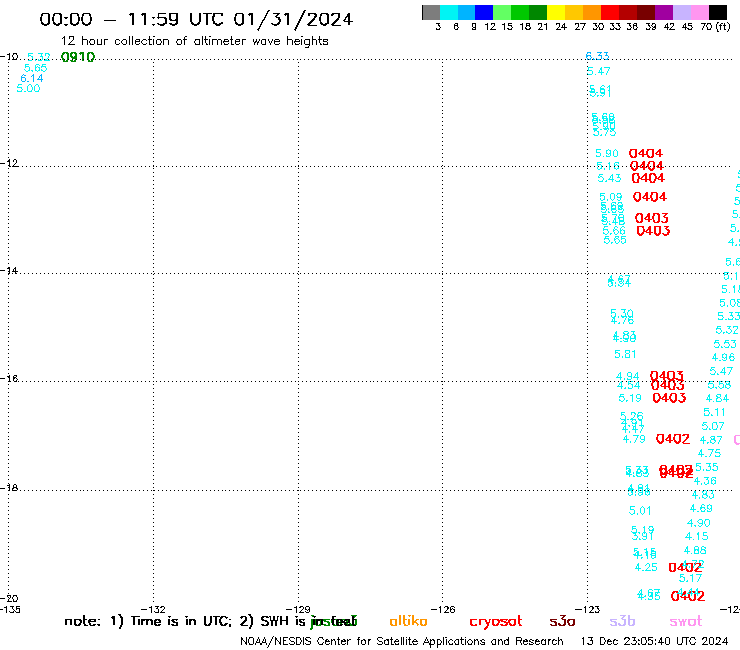Click the "-18" latitude axis label

[x=9, y=488]
